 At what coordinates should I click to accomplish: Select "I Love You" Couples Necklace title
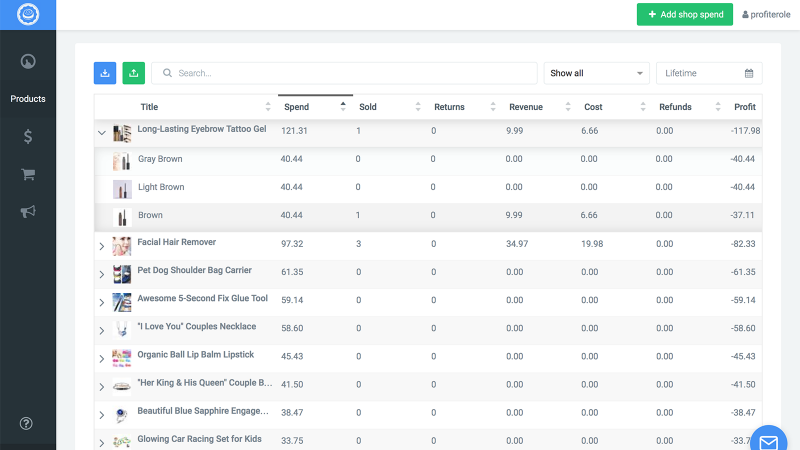coord(196,326)
